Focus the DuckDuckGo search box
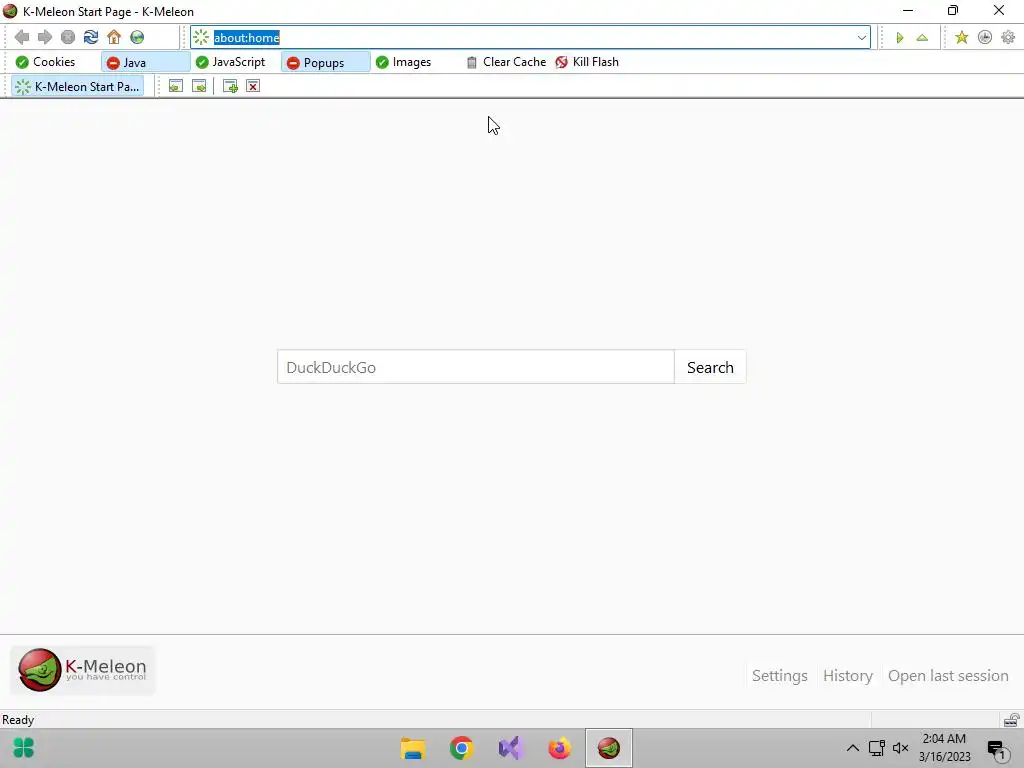 475,367
